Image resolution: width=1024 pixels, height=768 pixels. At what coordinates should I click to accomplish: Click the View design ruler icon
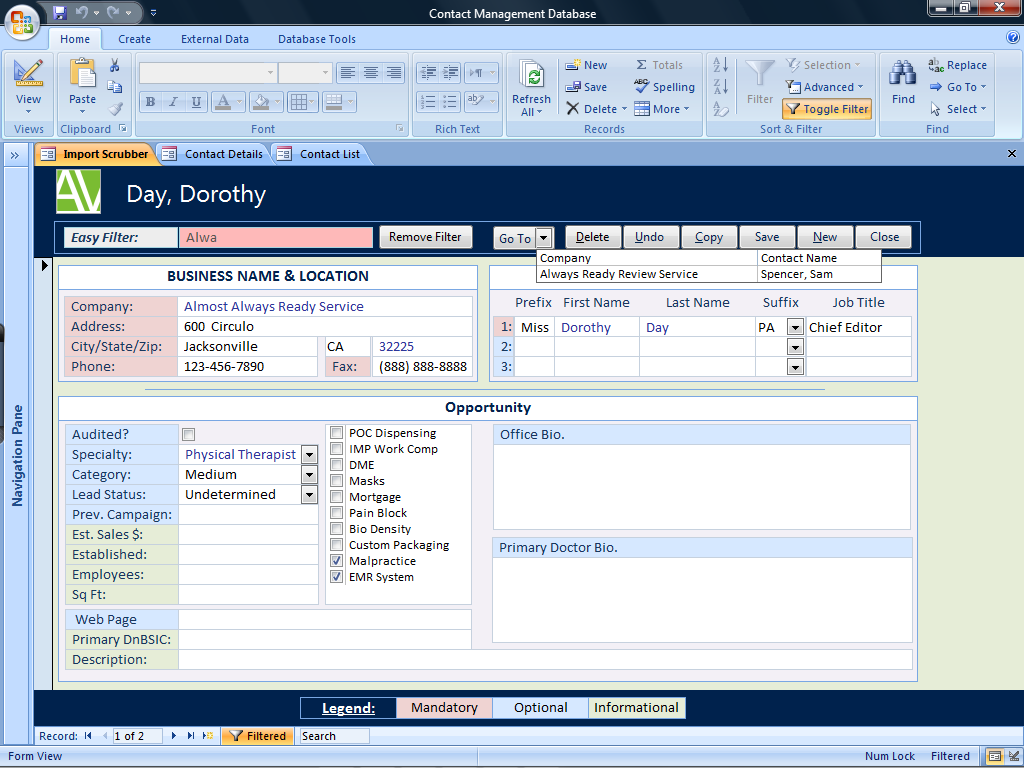(x=28, y=73)
